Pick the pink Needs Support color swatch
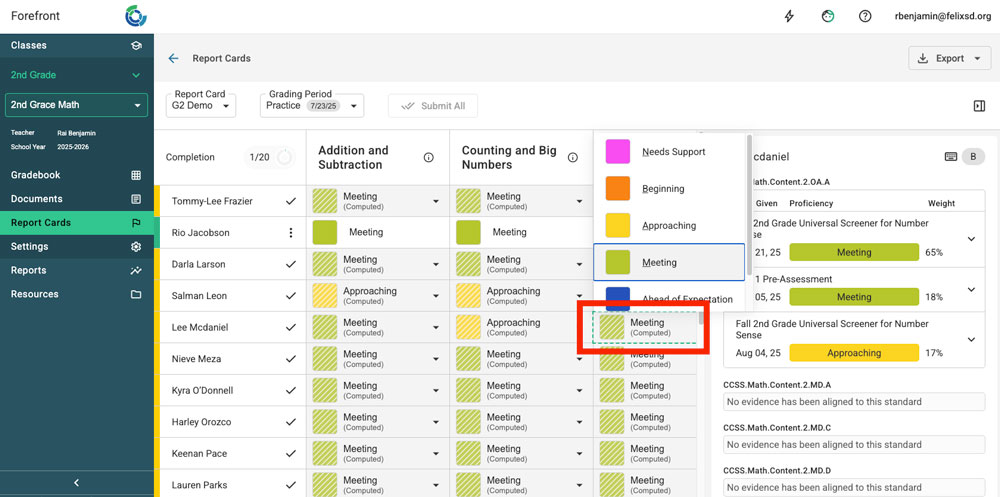1000x497 pixels. coord(617,152)
